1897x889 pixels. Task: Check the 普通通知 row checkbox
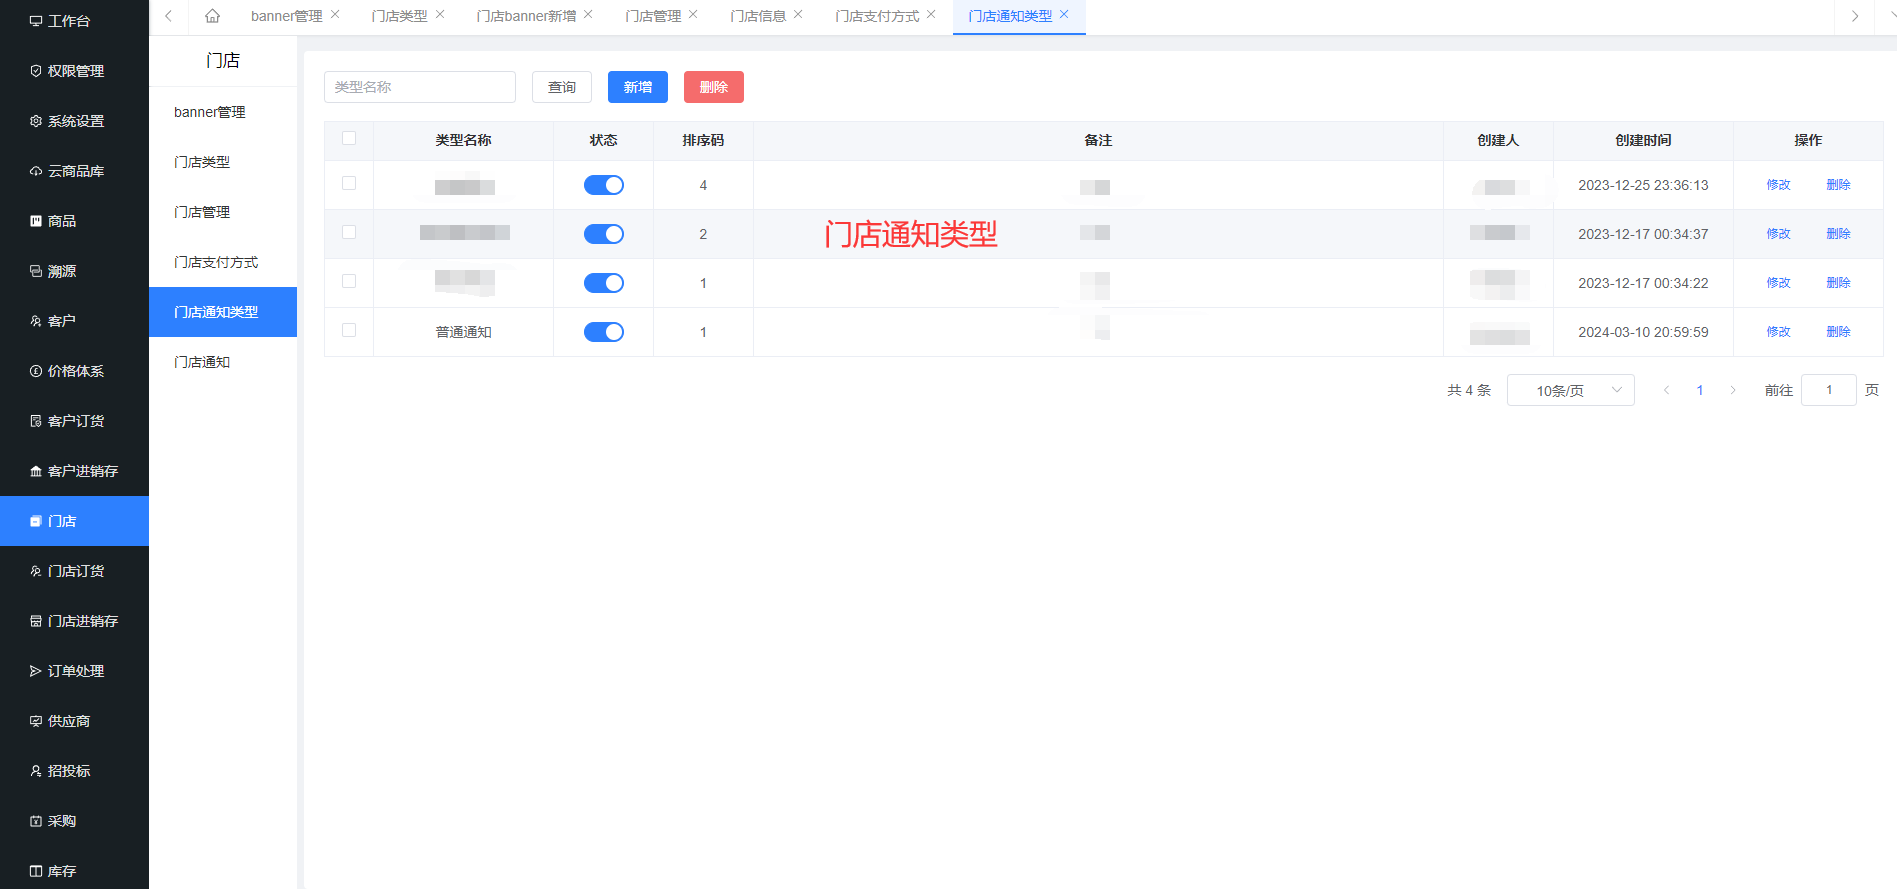click(349, 330)
